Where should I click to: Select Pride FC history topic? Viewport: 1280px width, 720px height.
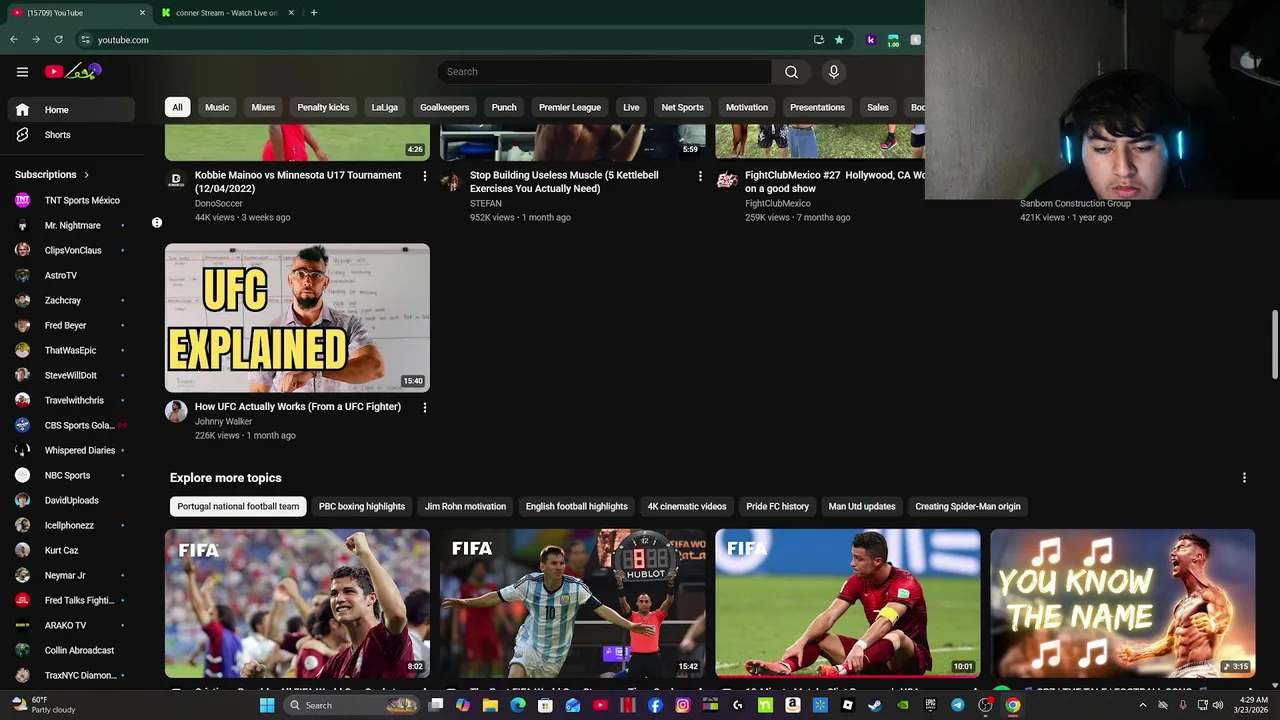tap(777, 506)
